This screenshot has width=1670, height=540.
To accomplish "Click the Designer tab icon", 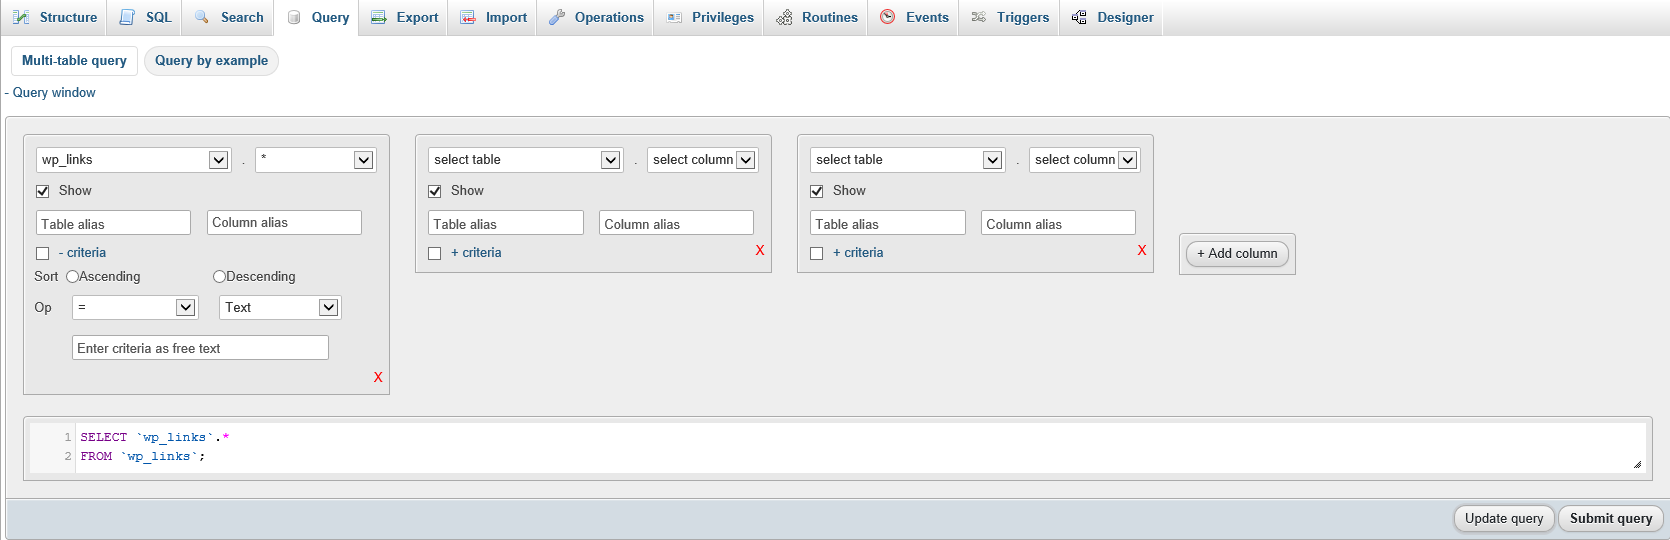I will click(x=1079, y=17).
